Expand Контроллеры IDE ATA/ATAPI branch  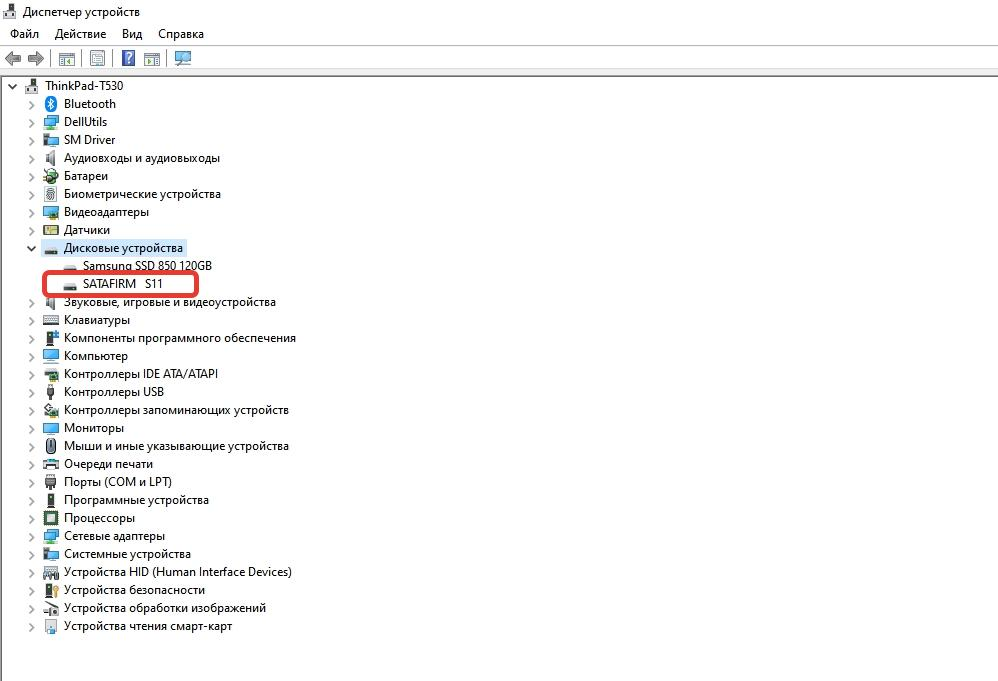(x=31, y=375)
